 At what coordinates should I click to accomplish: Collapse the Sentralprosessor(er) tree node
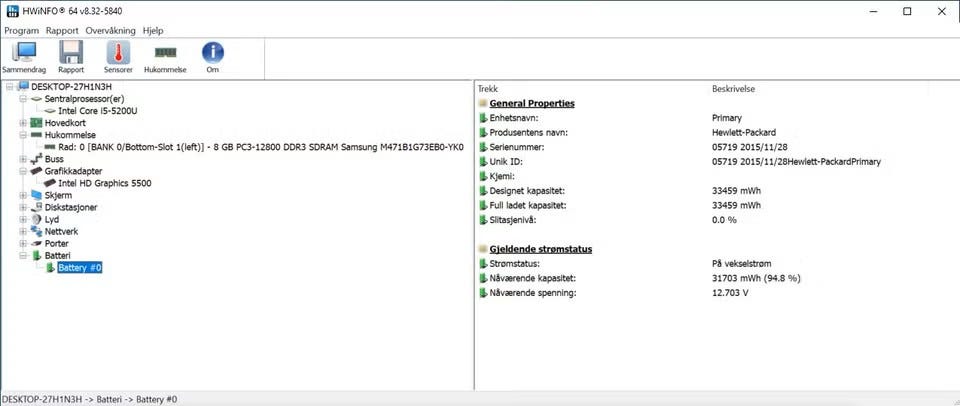pyautogui.click(x=23, y=99)
